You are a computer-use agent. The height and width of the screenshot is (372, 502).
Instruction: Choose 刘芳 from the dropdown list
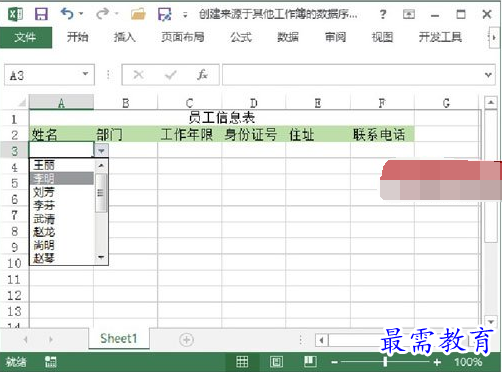pos(62,192)
